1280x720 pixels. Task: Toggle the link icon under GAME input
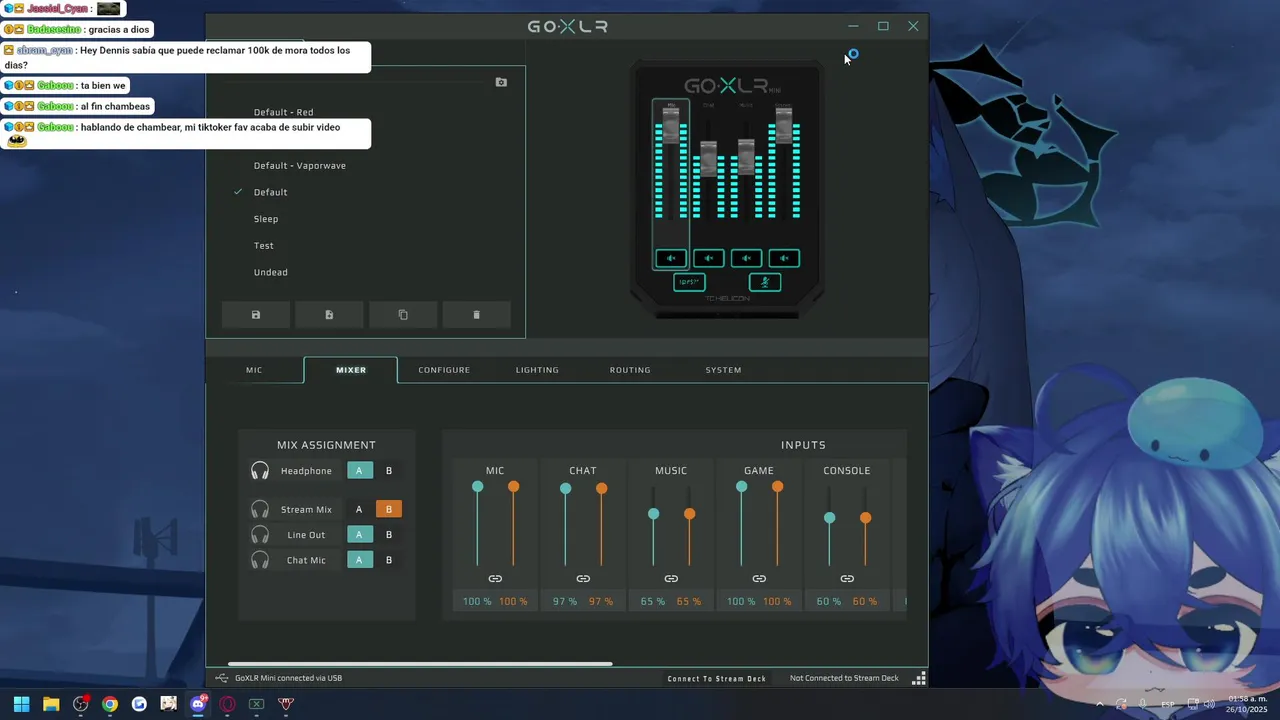click(x=759, y=579)
